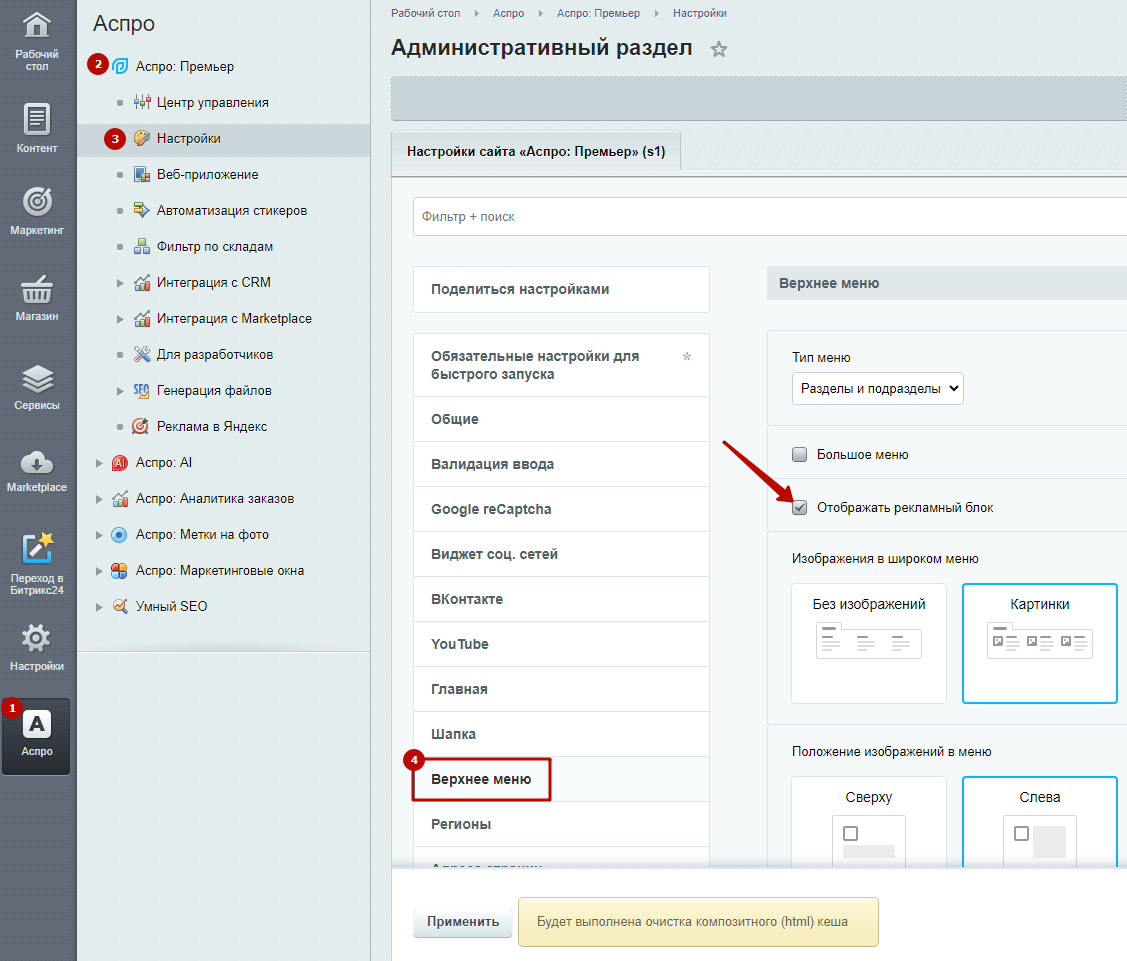Image resolution: width=1127 pixels, height=961 pixels.
Task: Click the Аспро: Премьер logo icon
Action: click(x=121, y=66)
